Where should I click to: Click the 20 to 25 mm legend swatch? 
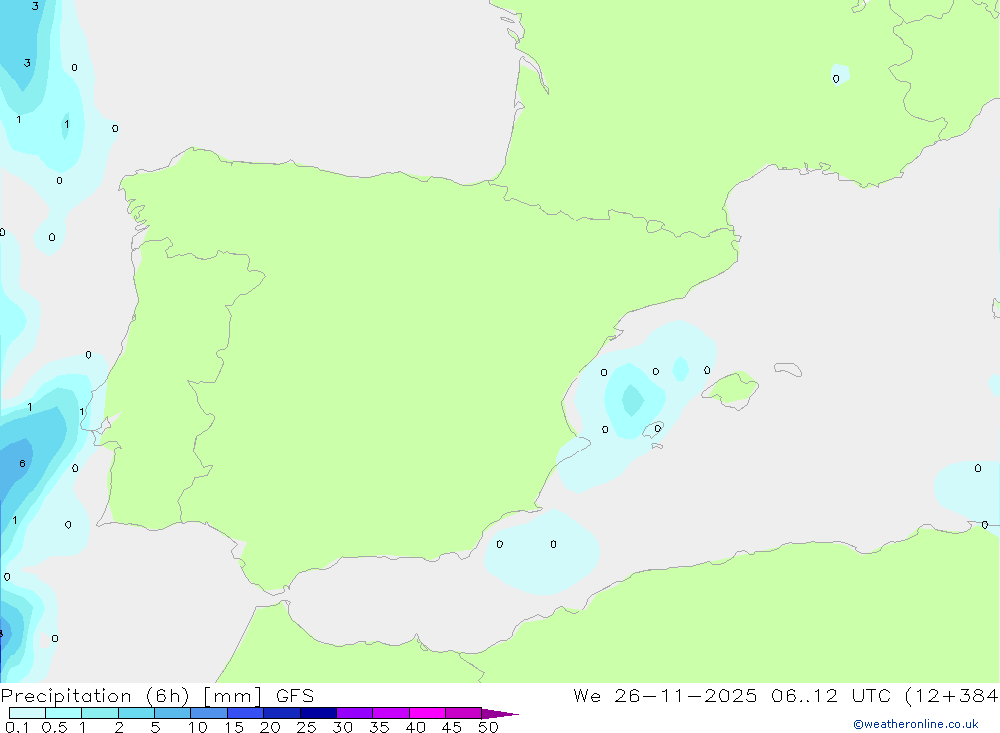[282, 713]
